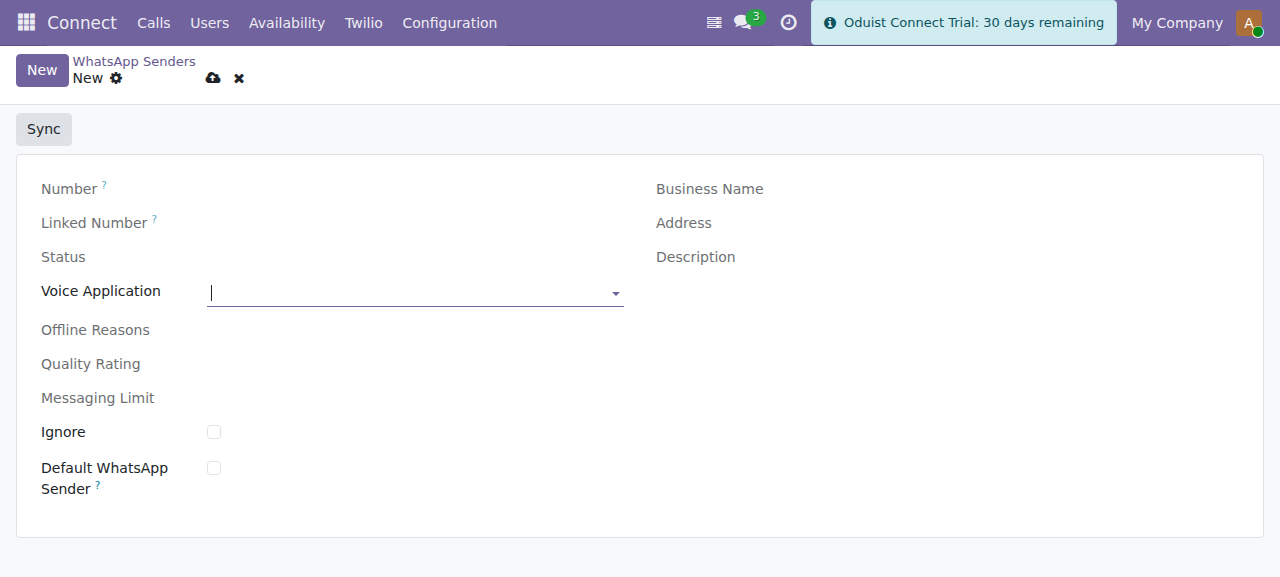Open the Availability menu

tap(287, 22)
